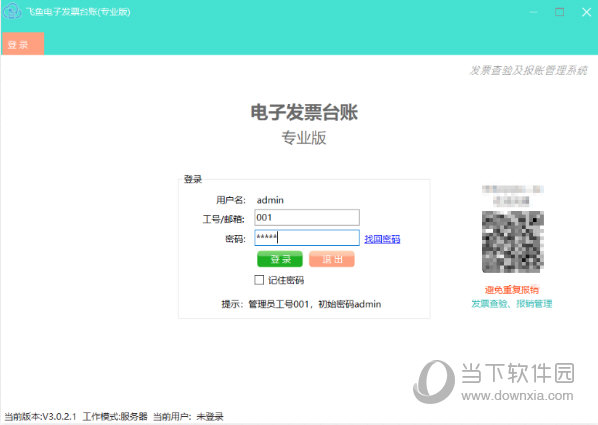Click hint text 管理员工号001，初始密码admin

(x=315, y=304)
